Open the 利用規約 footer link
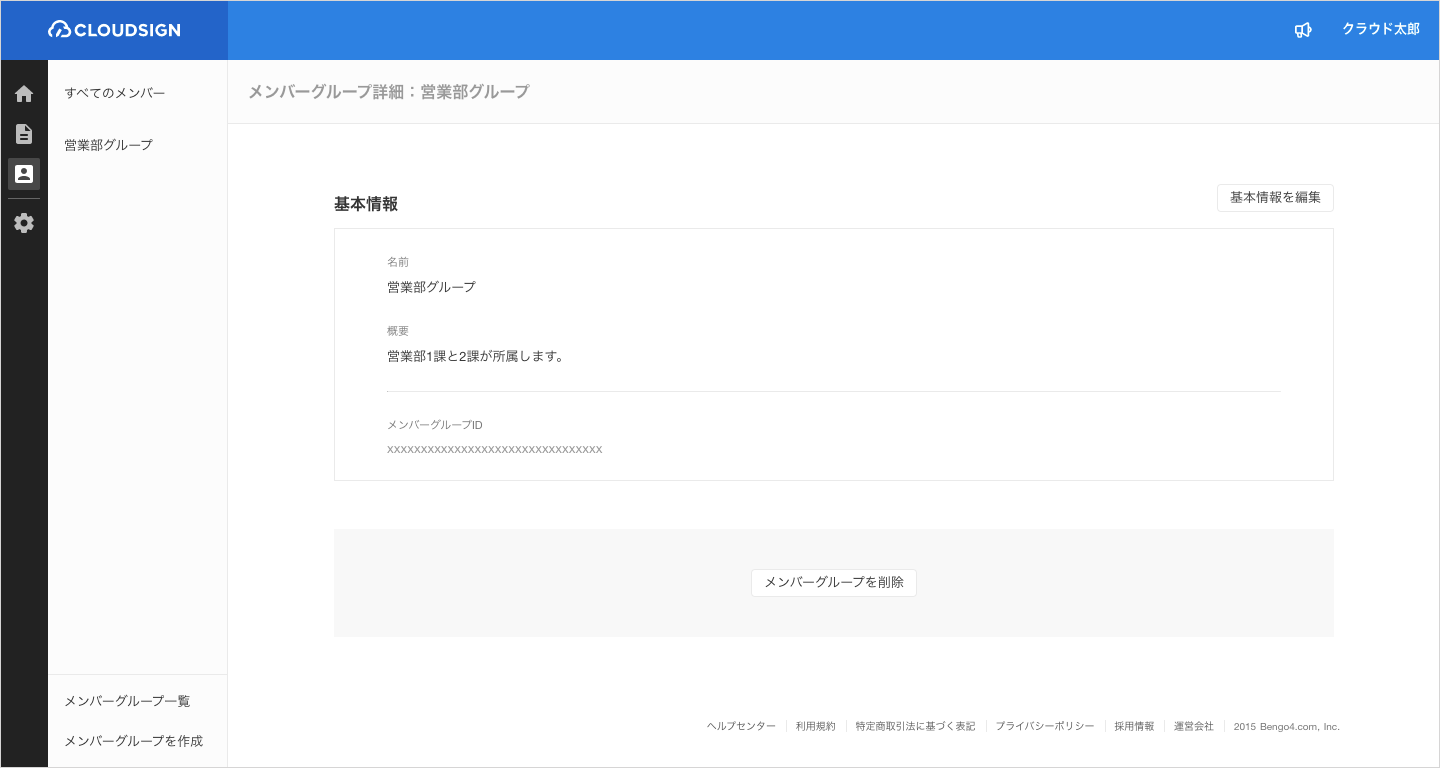1440x768 pixels. coord(815,726)
